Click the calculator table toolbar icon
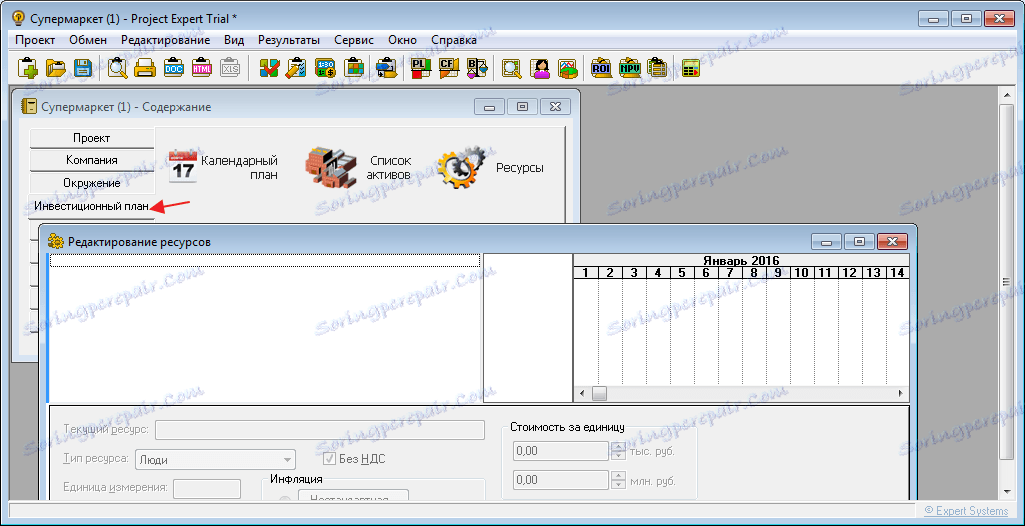This screenshot has height=526, width=1025. (690, 69)
